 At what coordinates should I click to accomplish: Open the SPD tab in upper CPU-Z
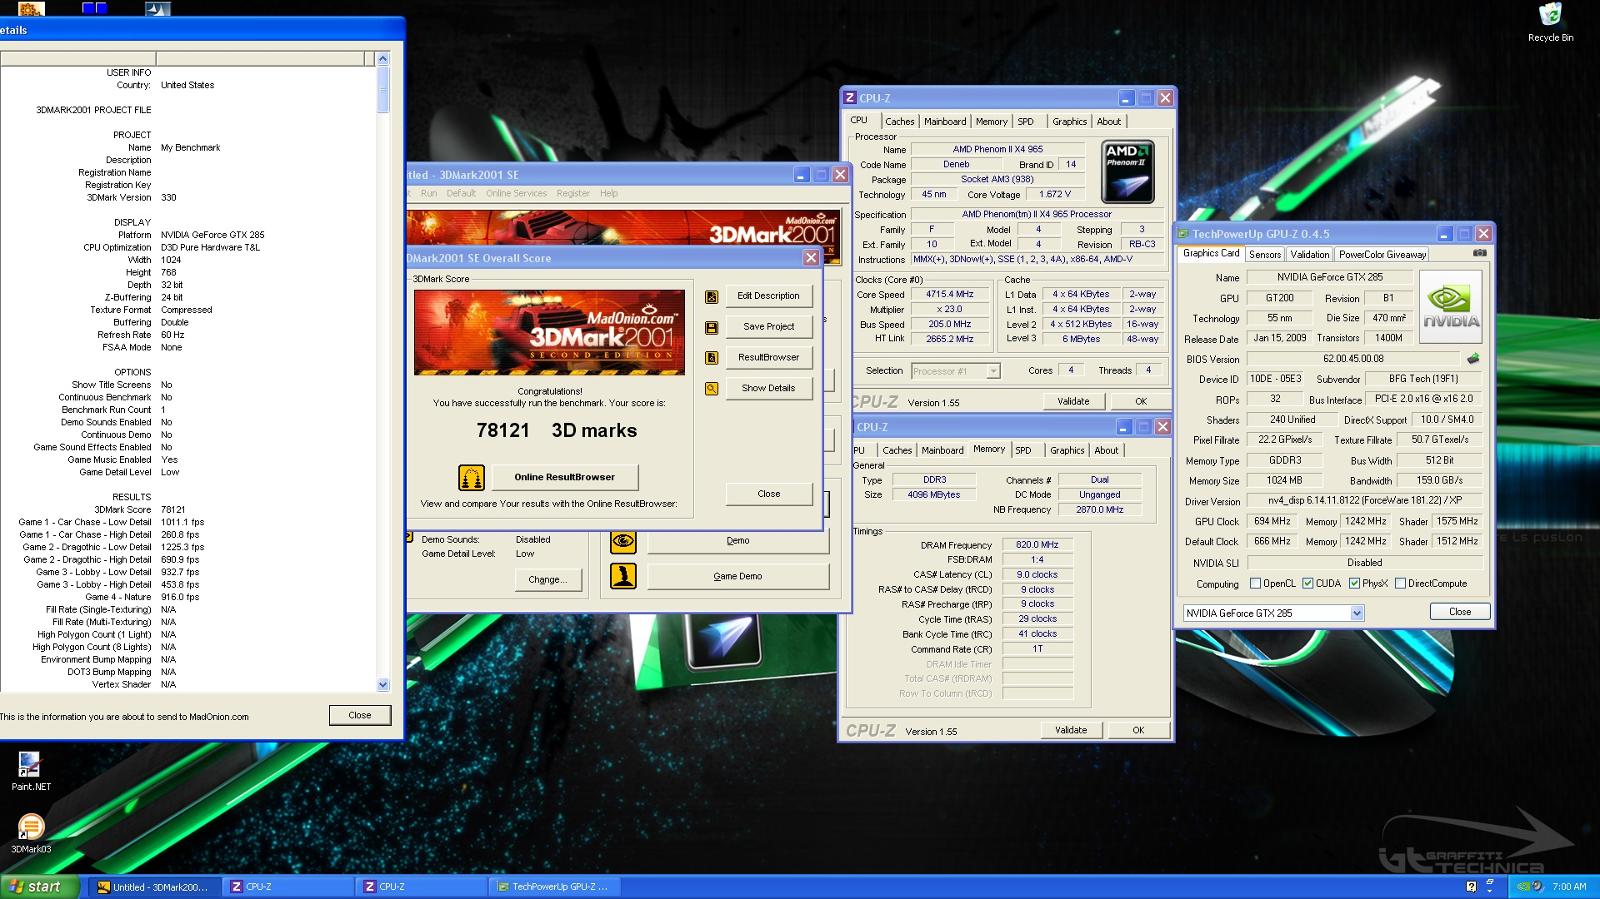1026,122
